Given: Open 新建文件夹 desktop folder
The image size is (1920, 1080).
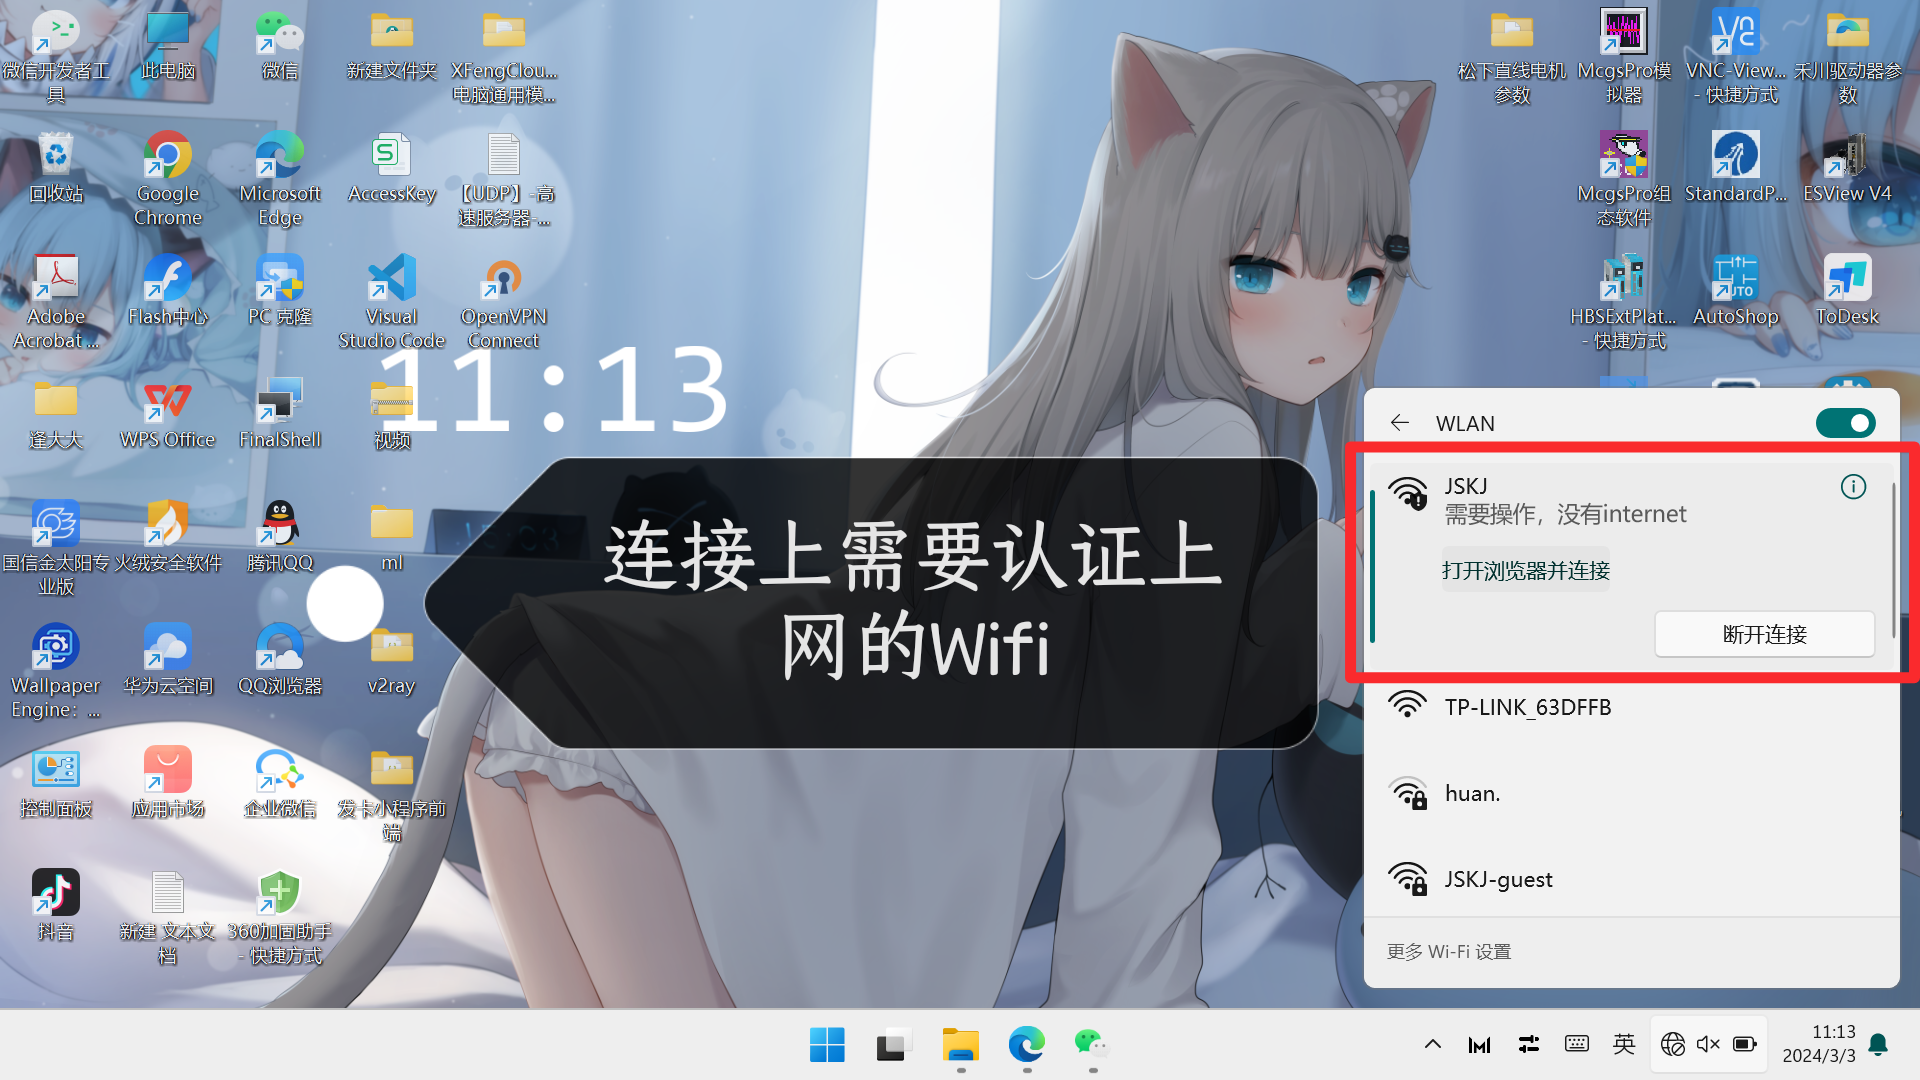Looking at the screenshot, I should pos(392,45).
